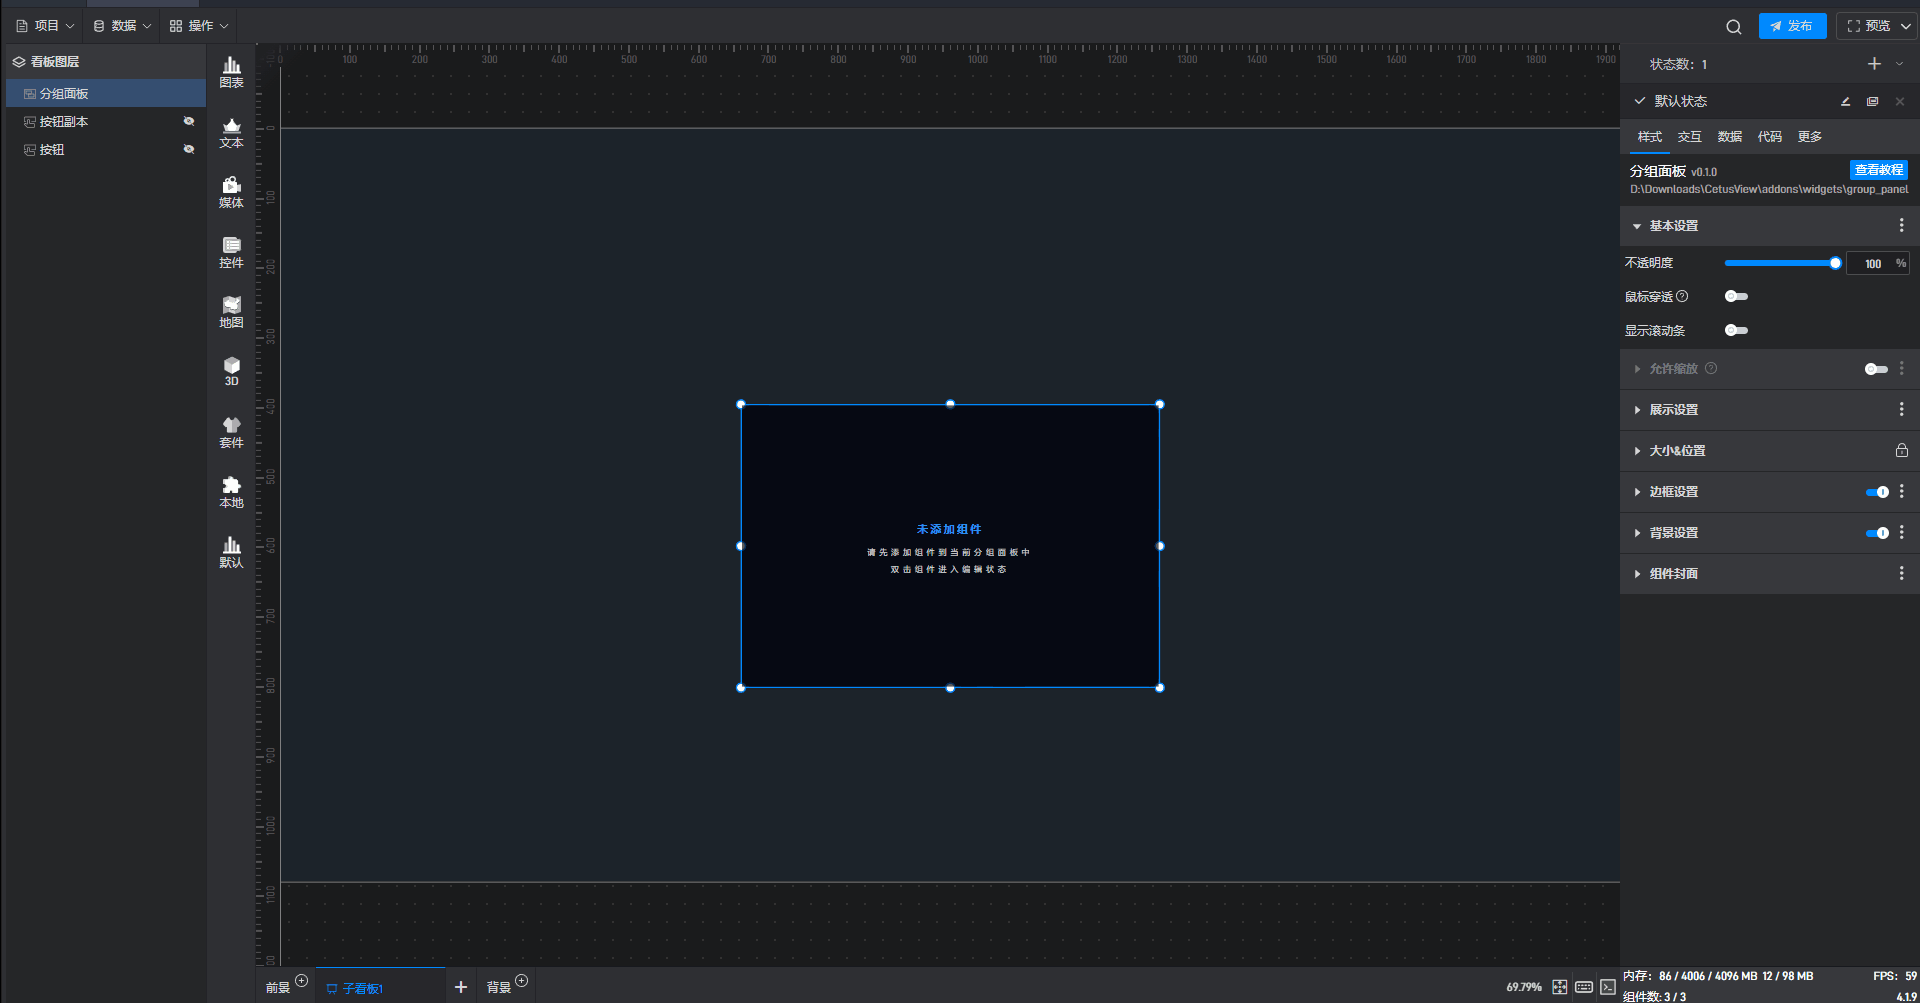The width and height of the screenshot is (1920, 1003).
Task: Toggle the 显示滚动条 switch
Action: pyautogui.click(x=1736, y=330)
